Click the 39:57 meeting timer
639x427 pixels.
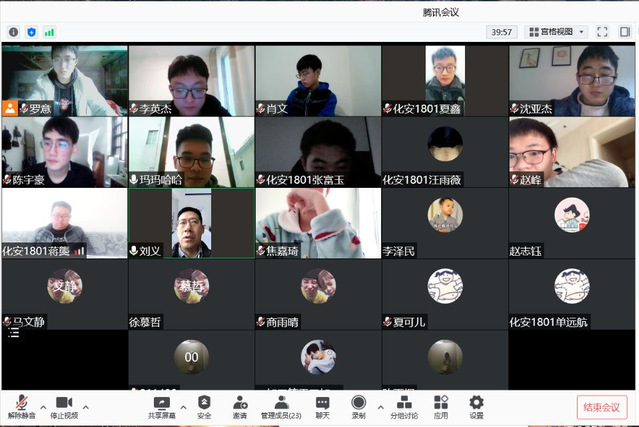[501, 32]
